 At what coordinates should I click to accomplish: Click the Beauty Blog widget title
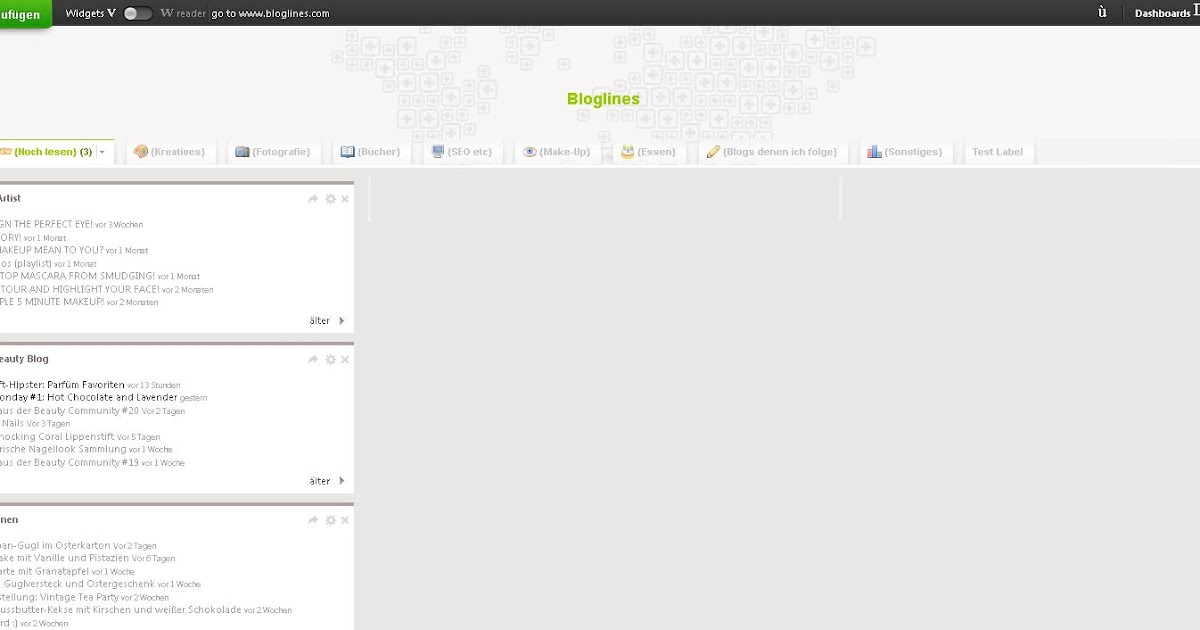[x=24, y=359]
